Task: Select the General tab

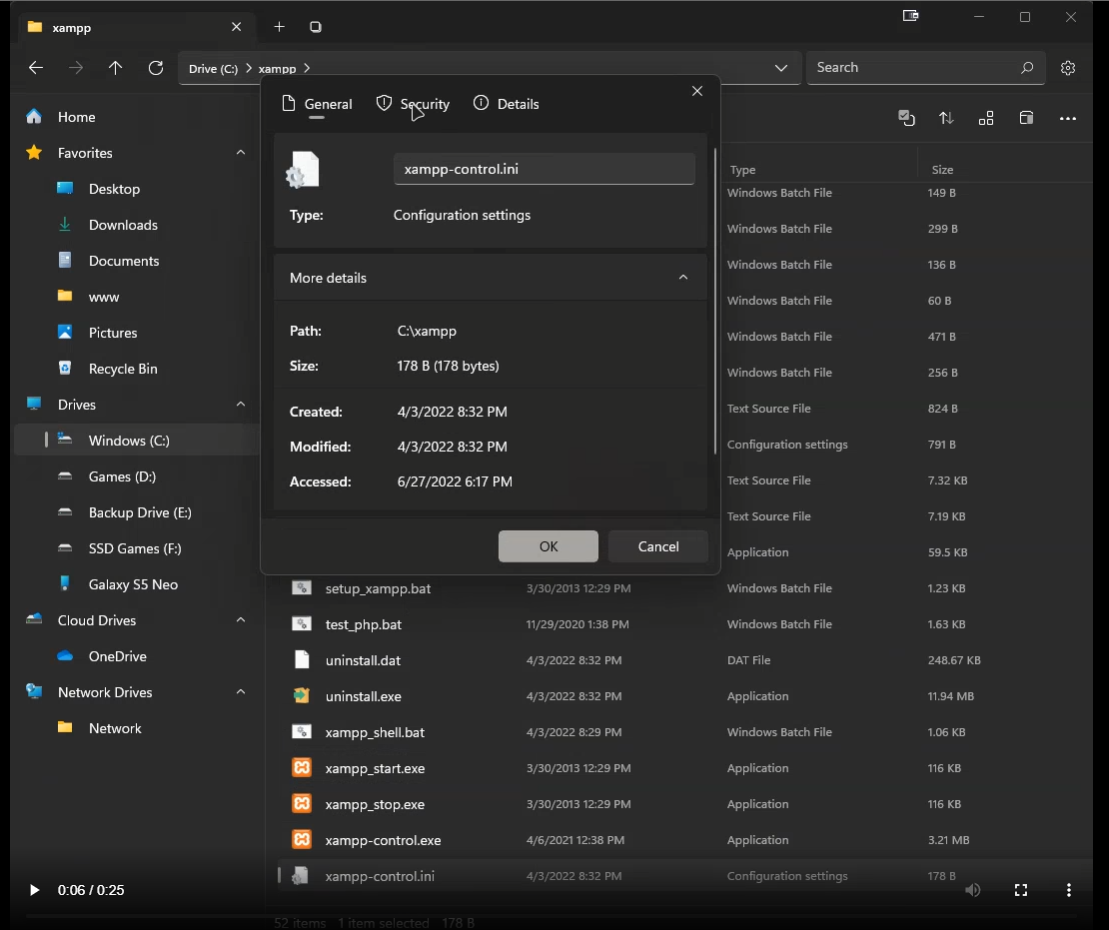Action: pyautogui.click(x=317, y=104)
